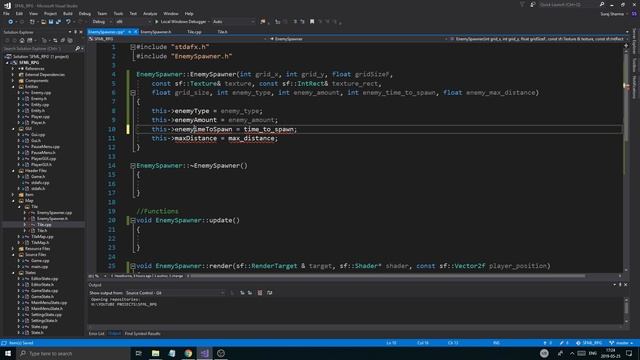Open the Show output from dropdown
640x360 pixels.
(175, 293)
